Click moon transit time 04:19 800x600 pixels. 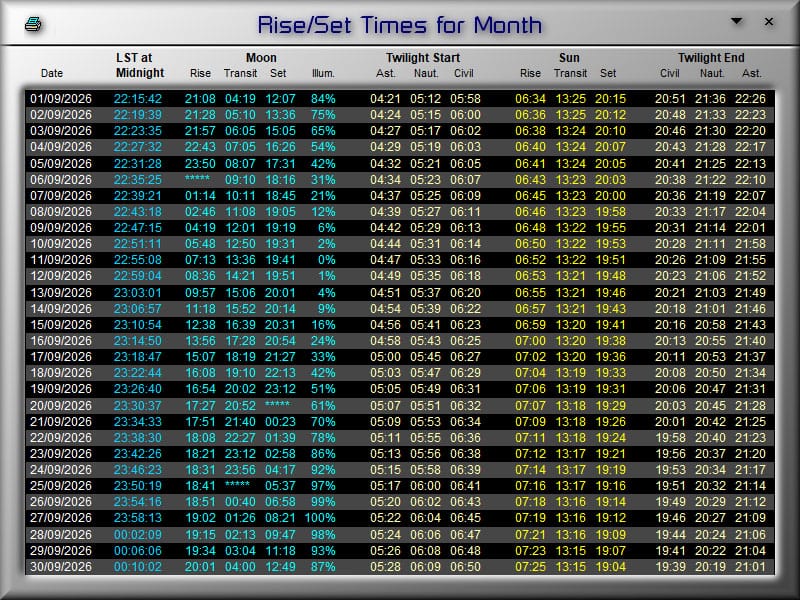tap(240, 98)
